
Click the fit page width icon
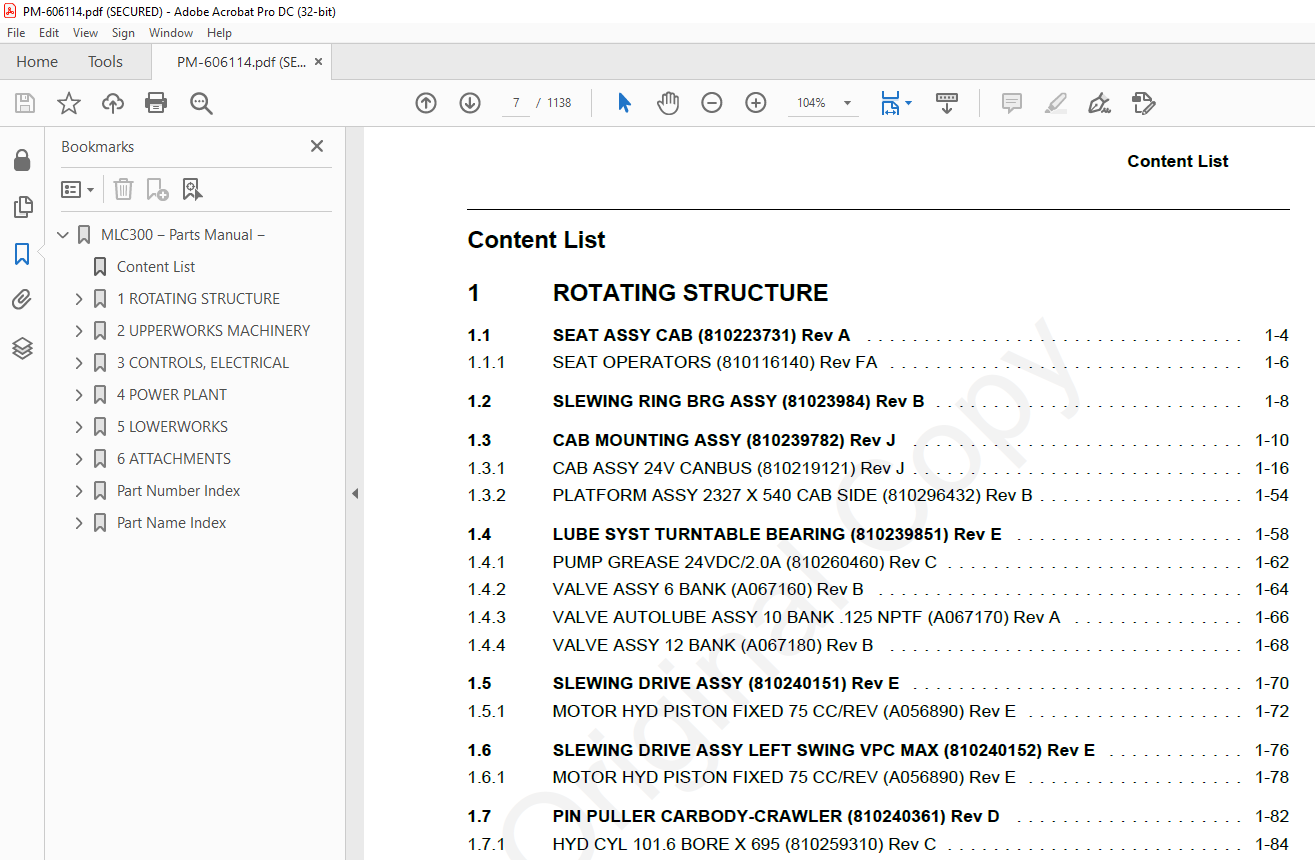click(x=890, y=103)
